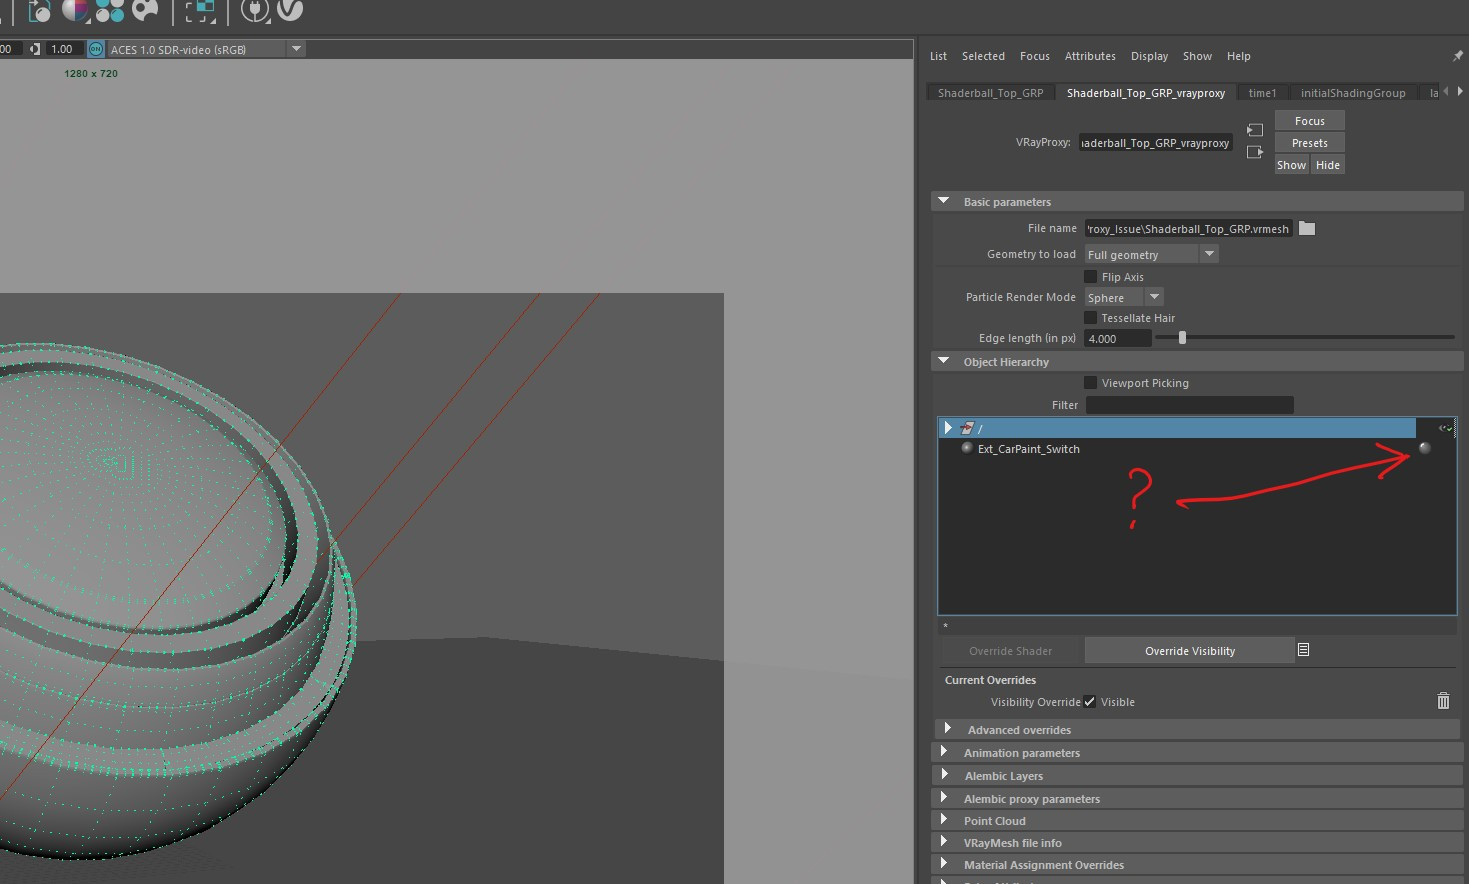Open the Geometry to load dropdown
Image resolution: width=1469 pixels, height=884 pixels.
pos(1151,255)
